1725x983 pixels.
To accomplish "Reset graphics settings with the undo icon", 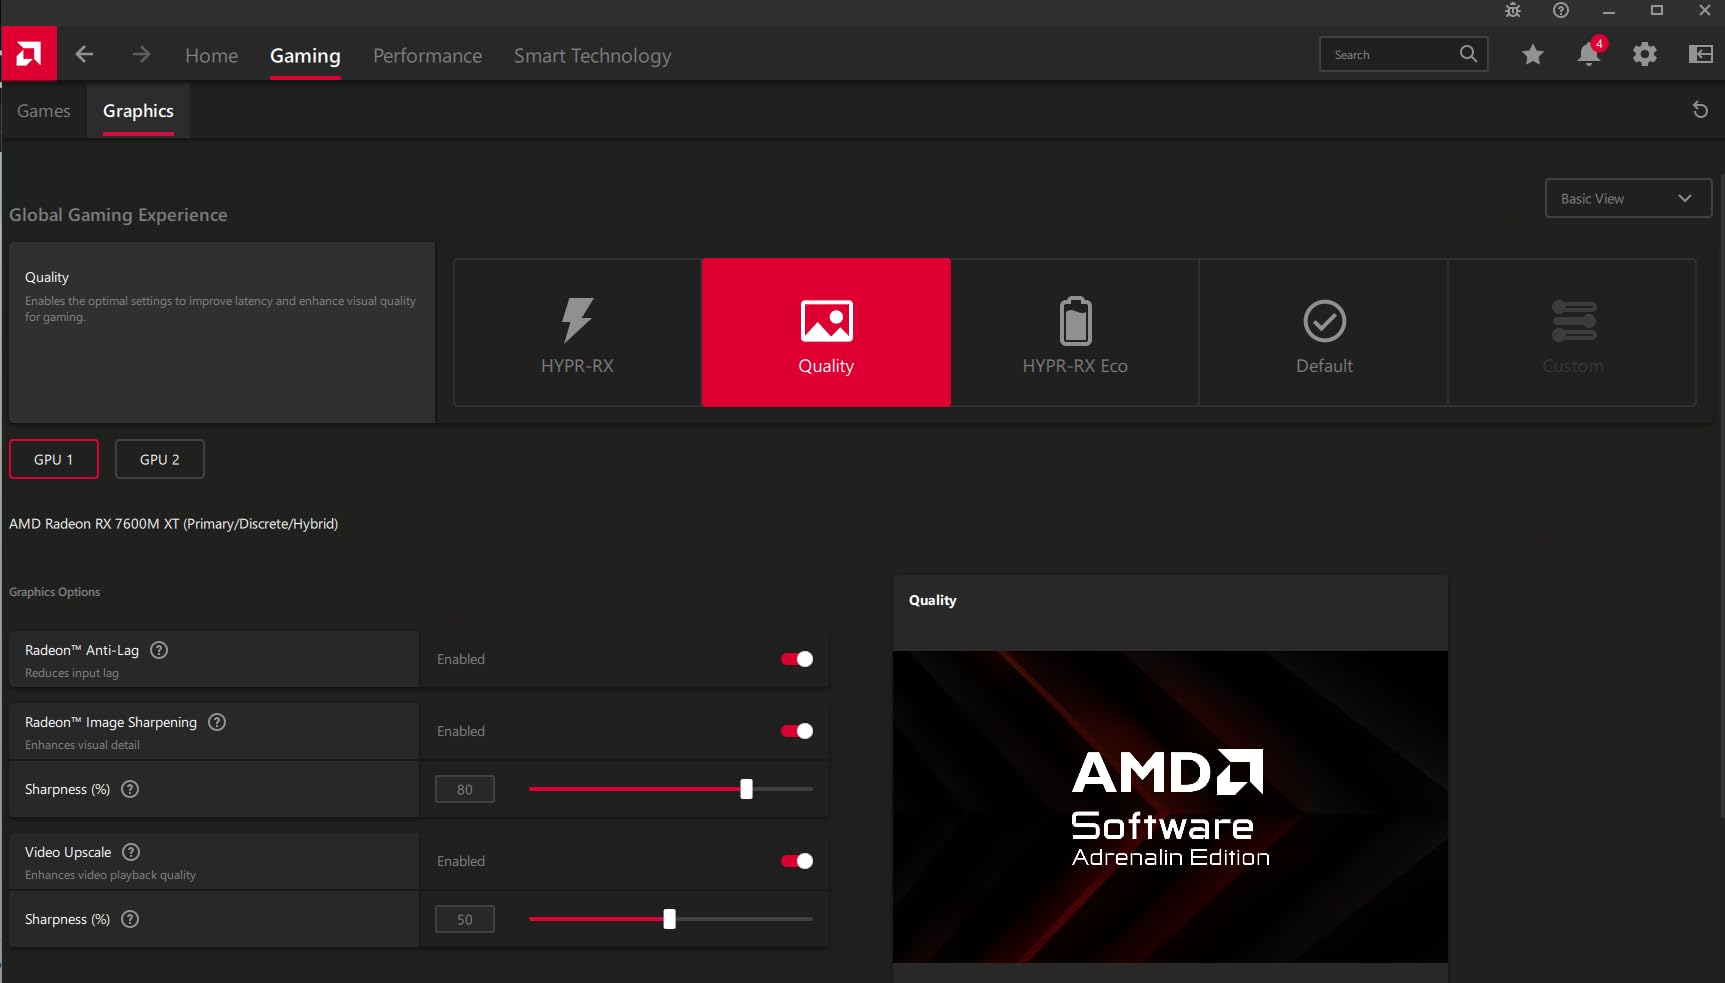I will tap(1700, 110).
